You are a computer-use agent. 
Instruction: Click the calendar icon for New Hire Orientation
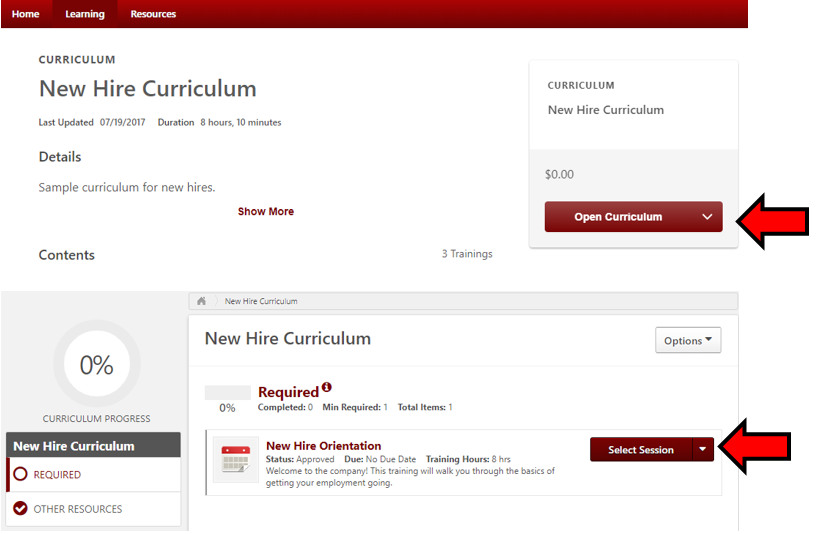pyautogui.click(x=236, y=460)
